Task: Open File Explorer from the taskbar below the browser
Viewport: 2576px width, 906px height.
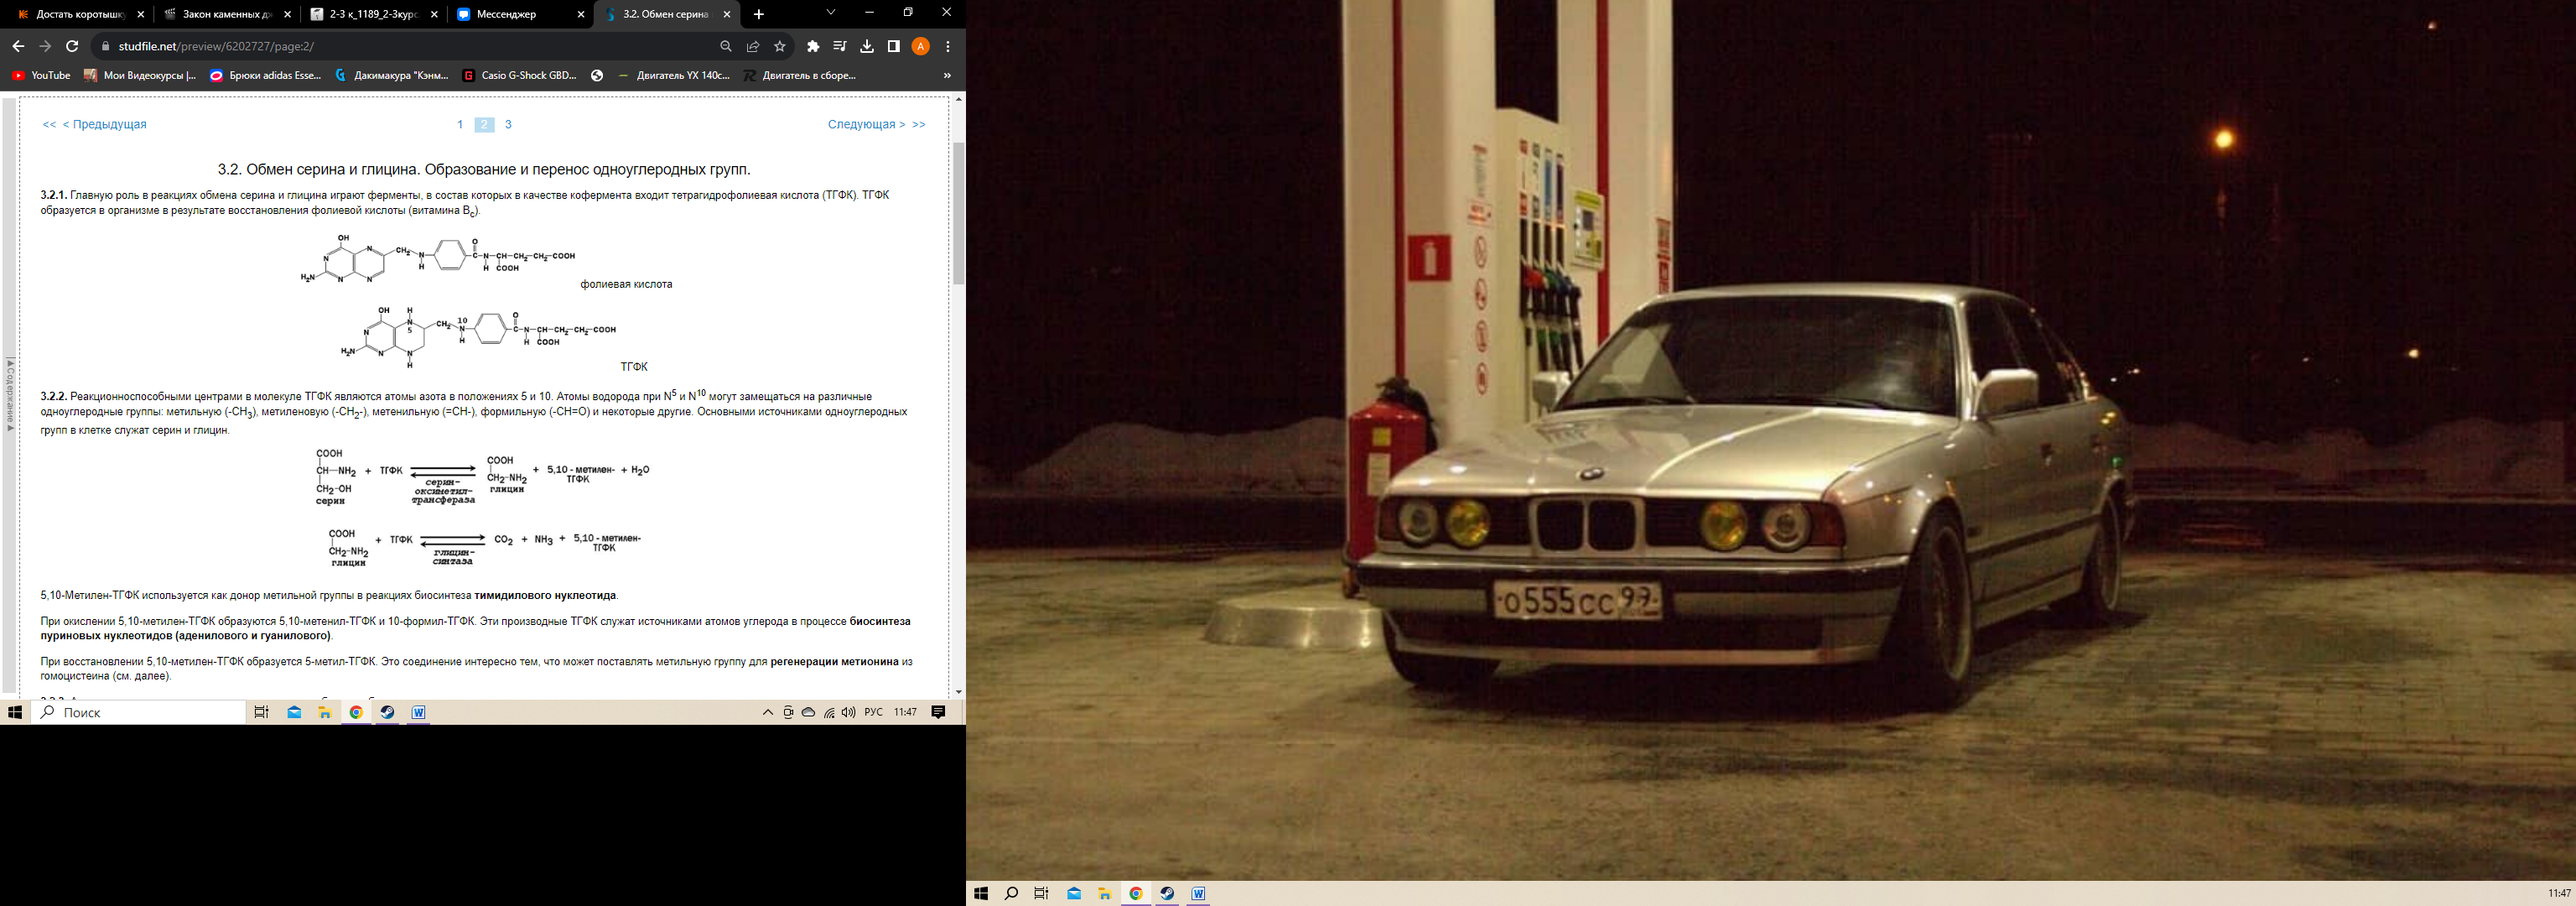Action: (325, 712)
